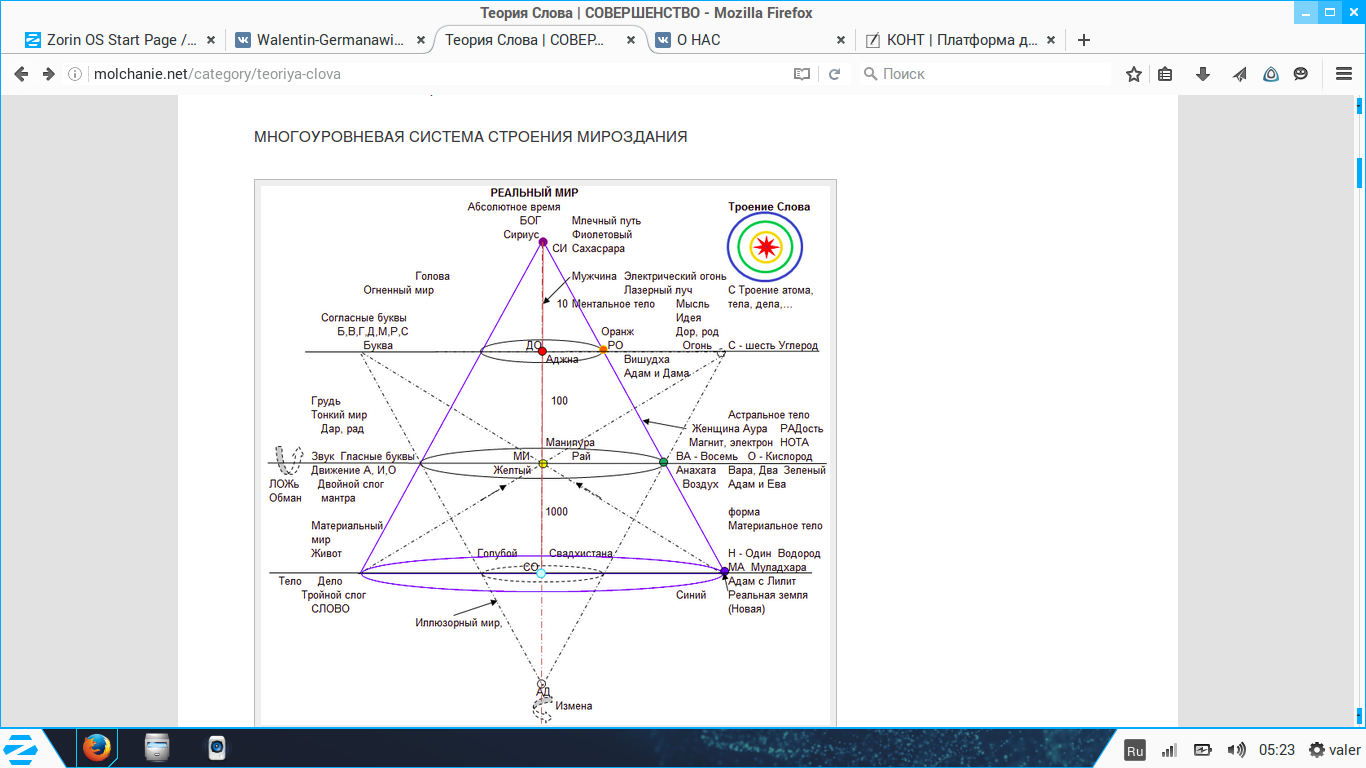1366x768 pixels.
Task: Click the Троение Слова concentric circles
Action: coord(766,246)
